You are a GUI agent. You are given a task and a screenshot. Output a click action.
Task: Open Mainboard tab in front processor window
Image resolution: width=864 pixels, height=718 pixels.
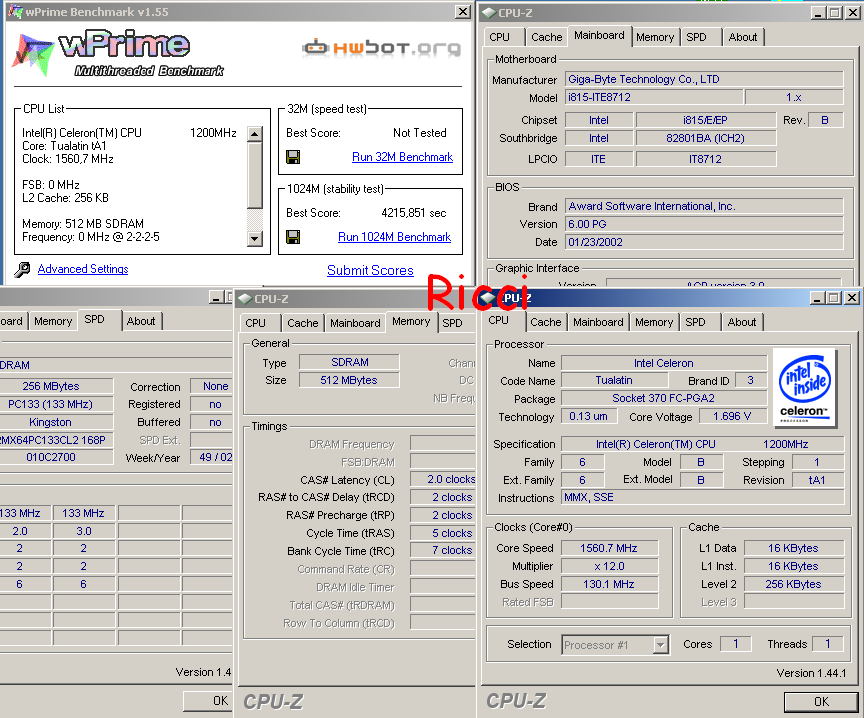coord(598,322)
